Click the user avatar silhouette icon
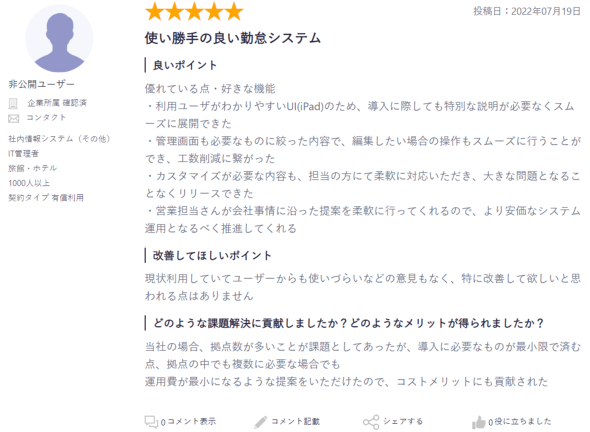This screenshot has height=432, width=590. click(x=59, y=39)
